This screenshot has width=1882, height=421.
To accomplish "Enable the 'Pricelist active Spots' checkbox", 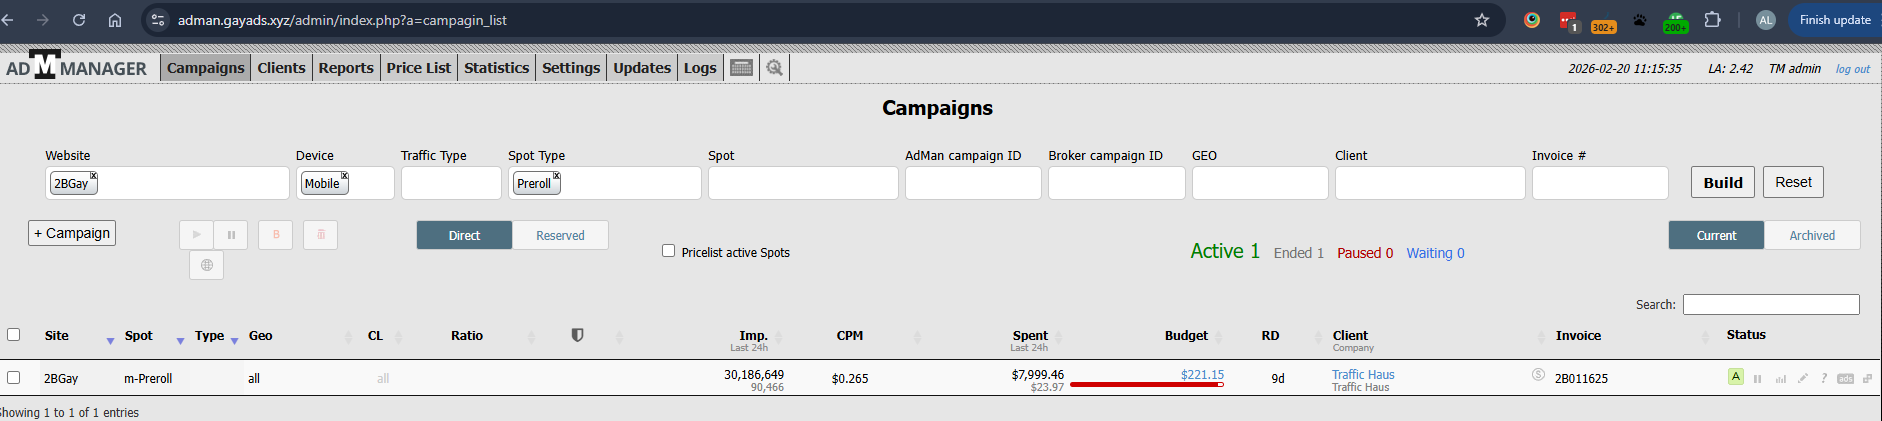I will (x=668, y=251).
